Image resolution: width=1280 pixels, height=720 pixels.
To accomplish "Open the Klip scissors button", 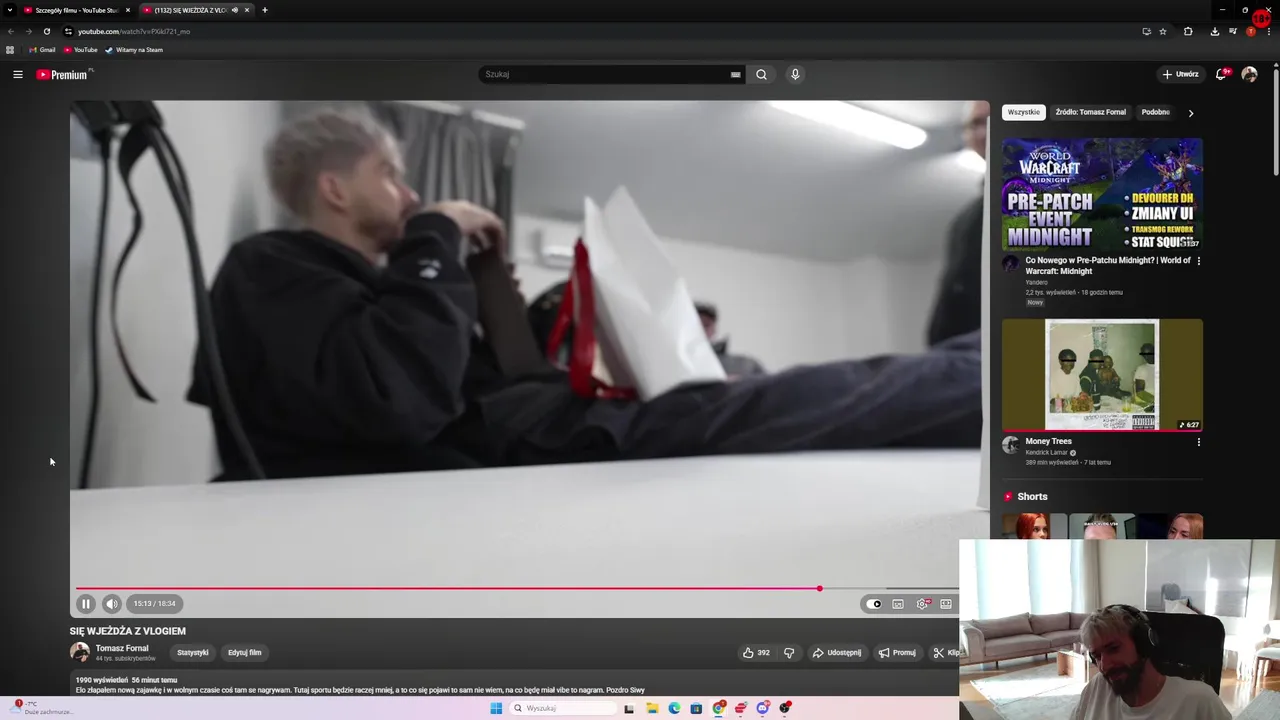I will [945, 652].
